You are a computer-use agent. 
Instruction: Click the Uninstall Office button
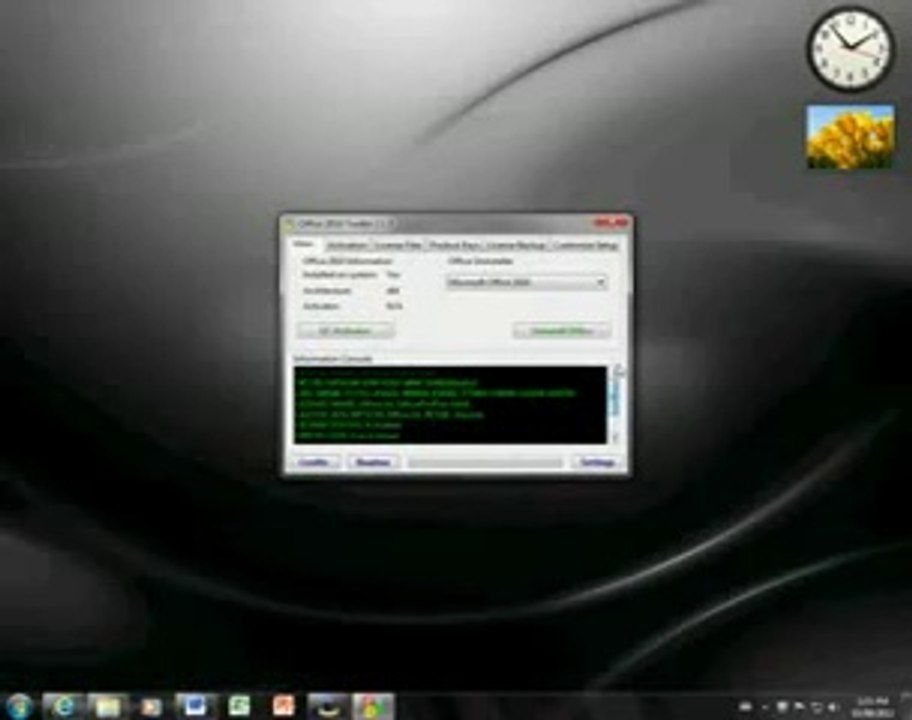point(562,331)
